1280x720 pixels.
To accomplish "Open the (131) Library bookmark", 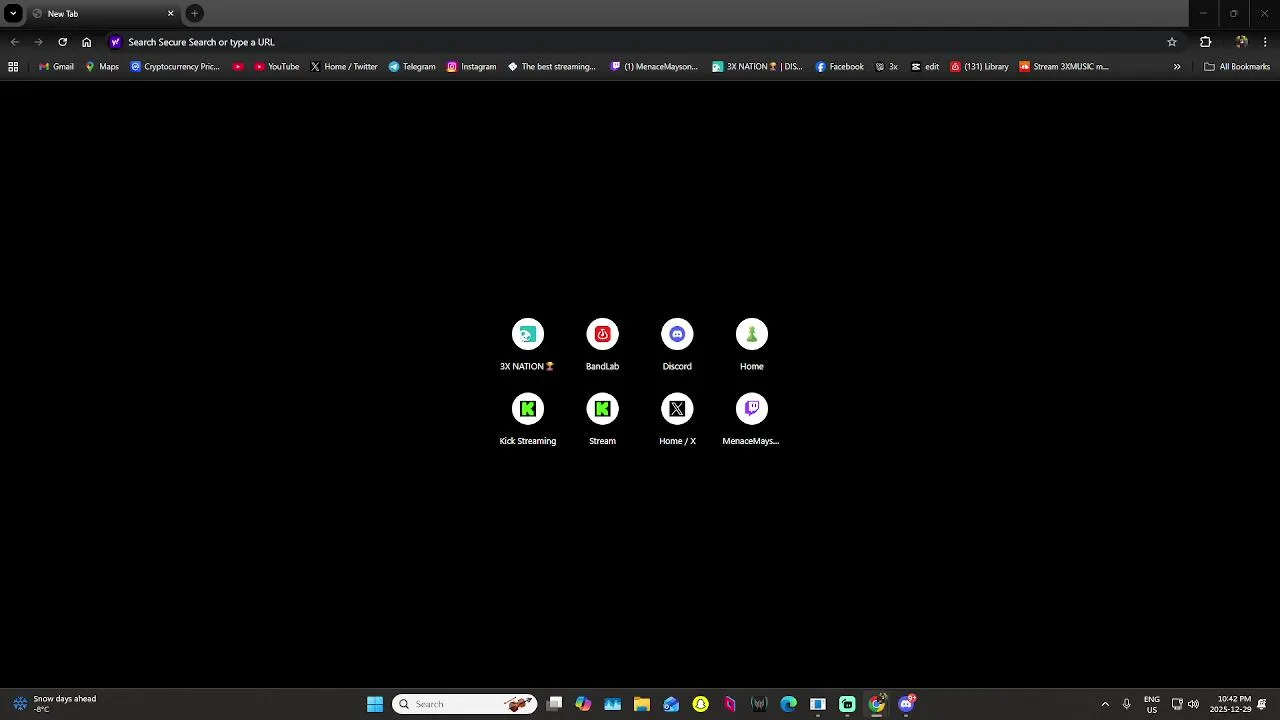I will 979,67.
